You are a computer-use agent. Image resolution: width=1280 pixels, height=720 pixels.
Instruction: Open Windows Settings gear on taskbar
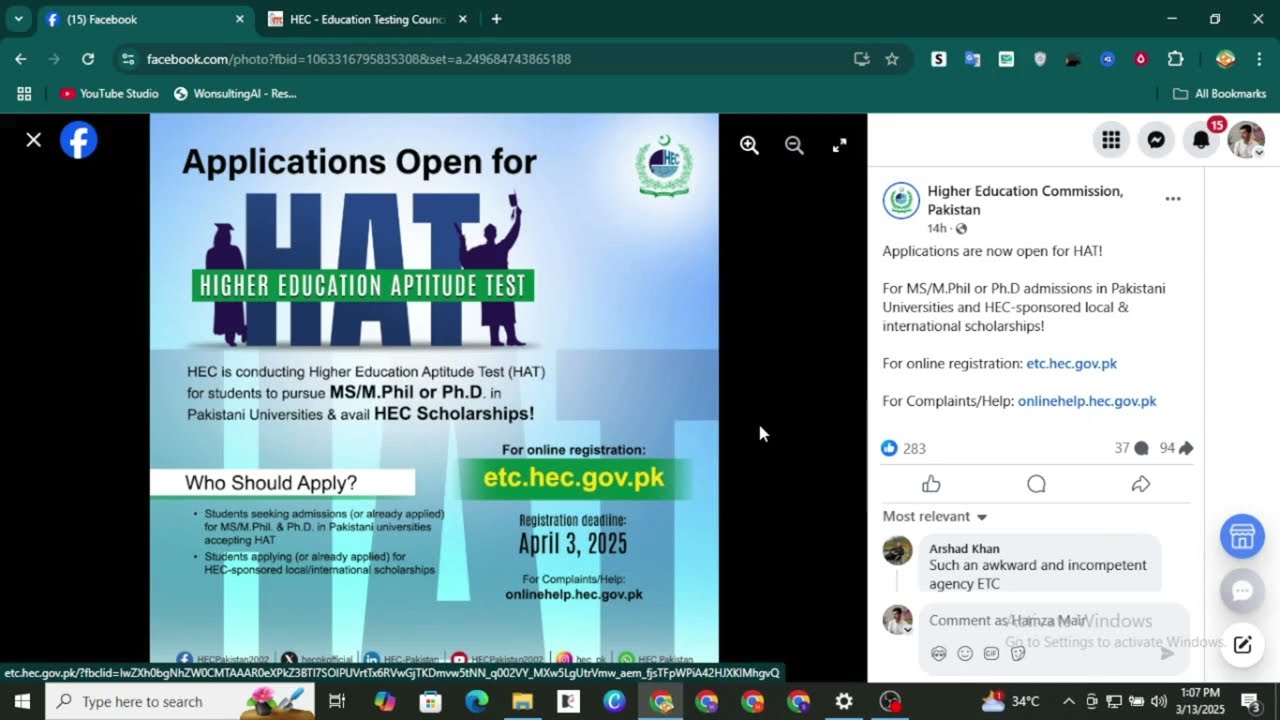point(844,702)
